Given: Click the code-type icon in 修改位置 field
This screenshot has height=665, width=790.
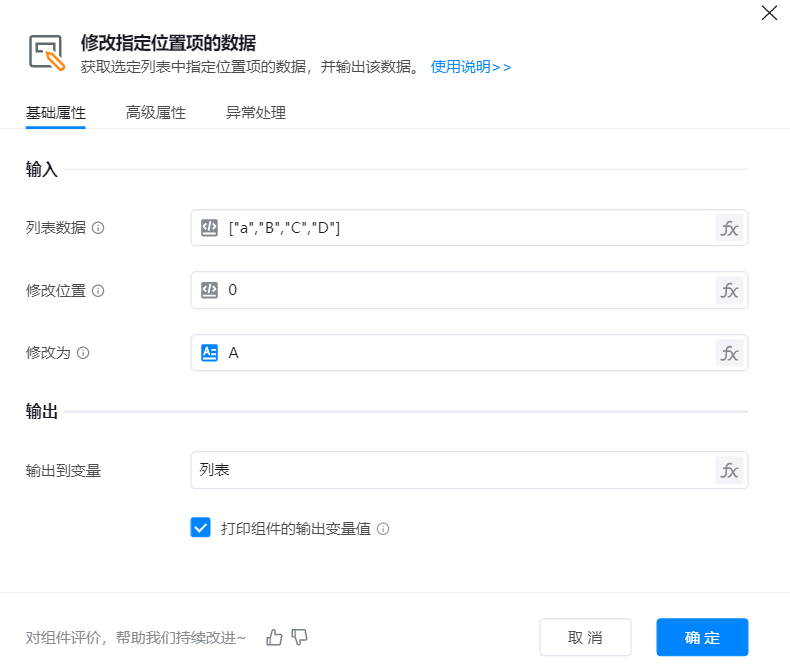Looking at the screenshot, I should coord(209,291).
